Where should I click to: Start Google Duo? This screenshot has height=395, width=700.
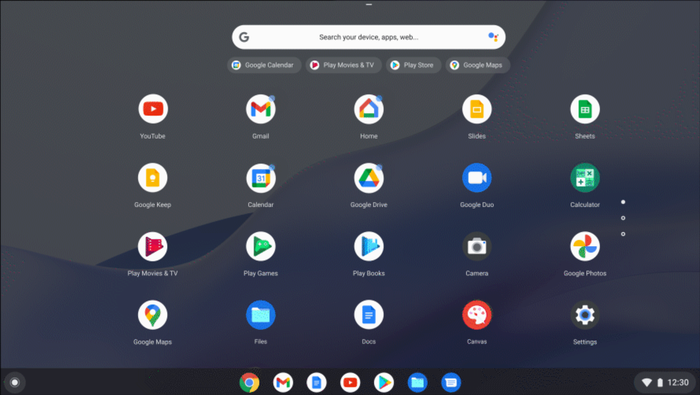coord(477,178)
